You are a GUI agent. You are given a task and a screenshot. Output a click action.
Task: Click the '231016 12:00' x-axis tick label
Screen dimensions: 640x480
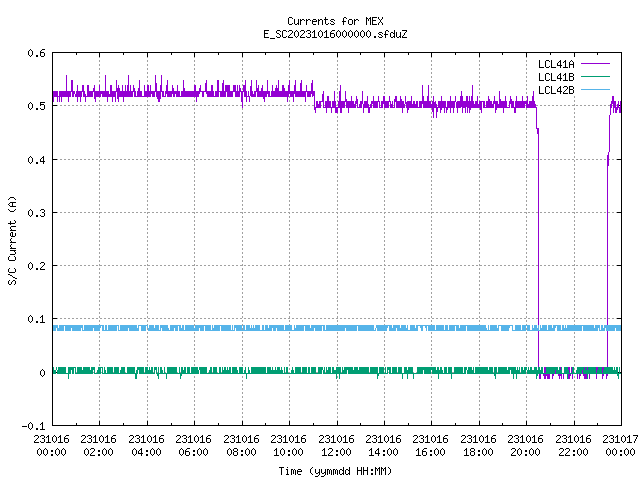pyautogui.click(x=337, y=446)
